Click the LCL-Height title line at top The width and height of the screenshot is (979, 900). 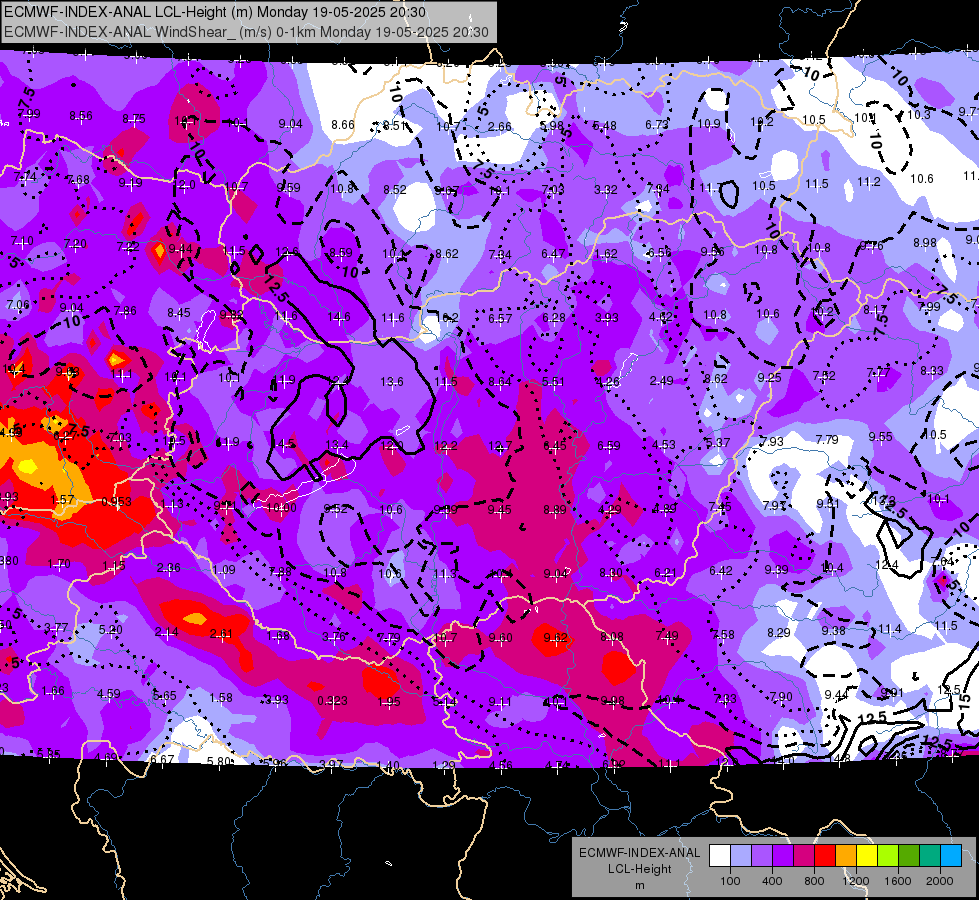click(x=215, y=12)
